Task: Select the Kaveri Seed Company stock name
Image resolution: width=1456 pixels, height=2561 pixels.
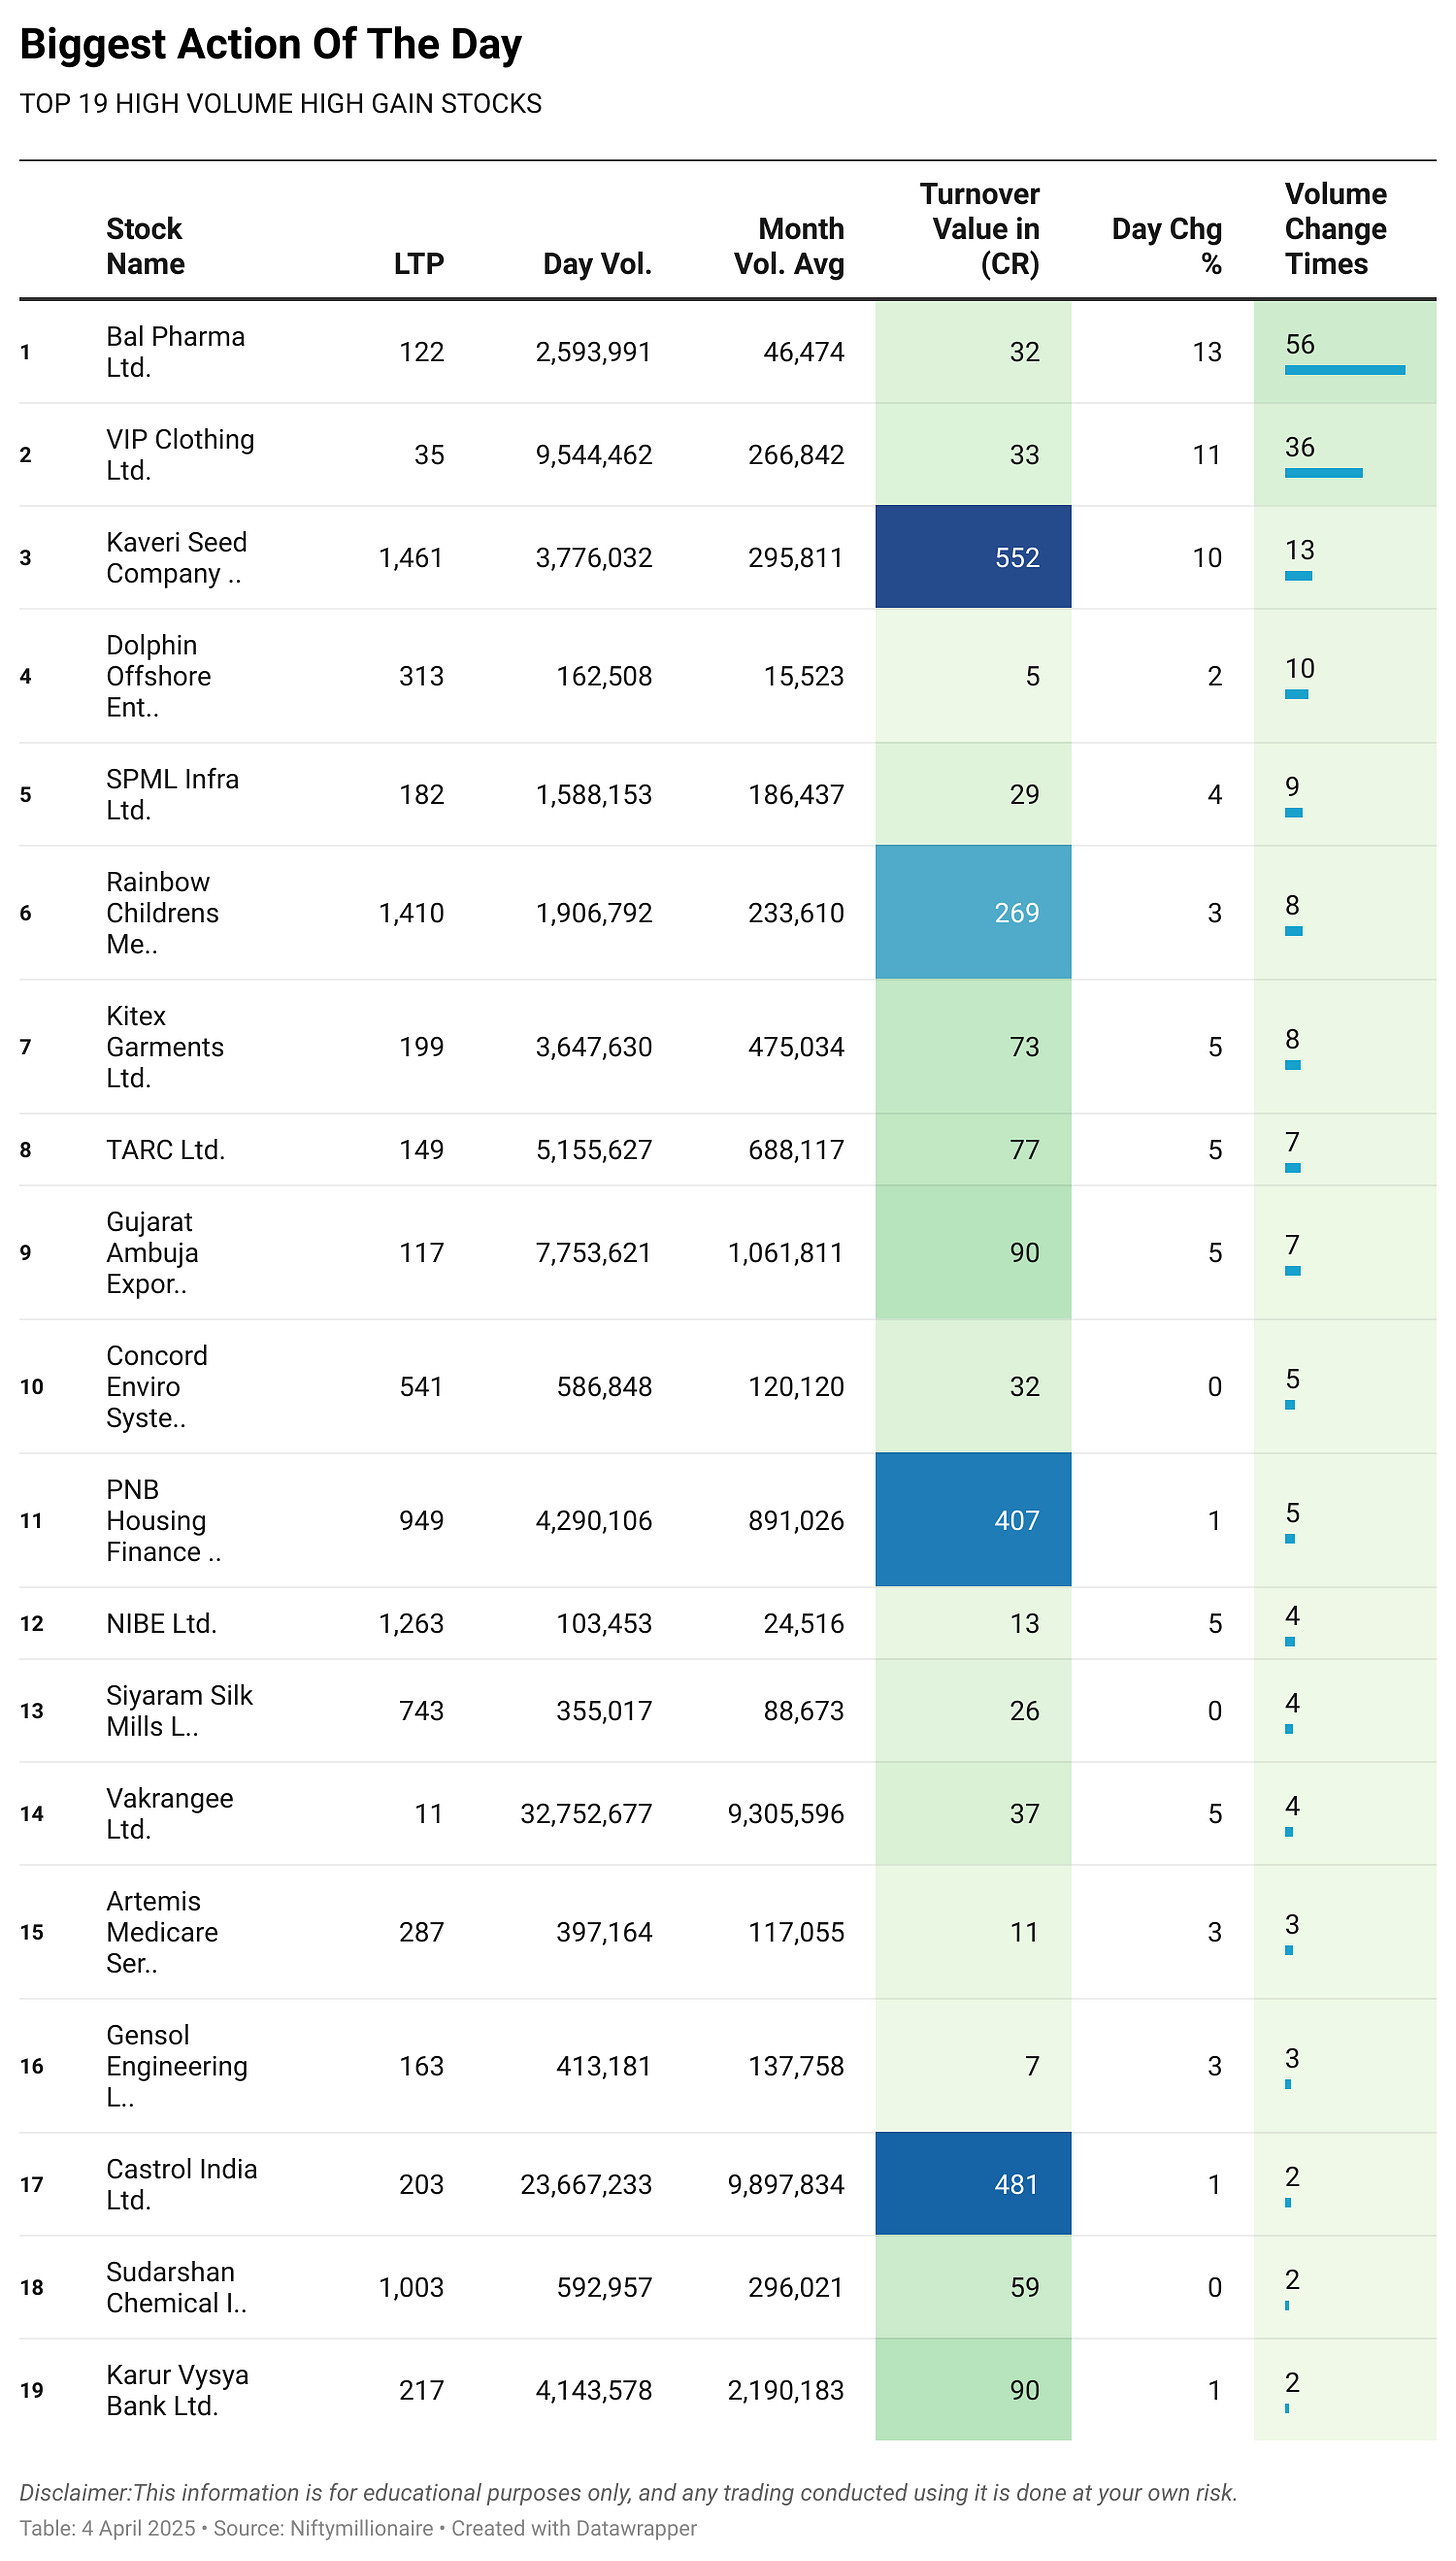Action: pyautogui.click(x=176, y=558)
